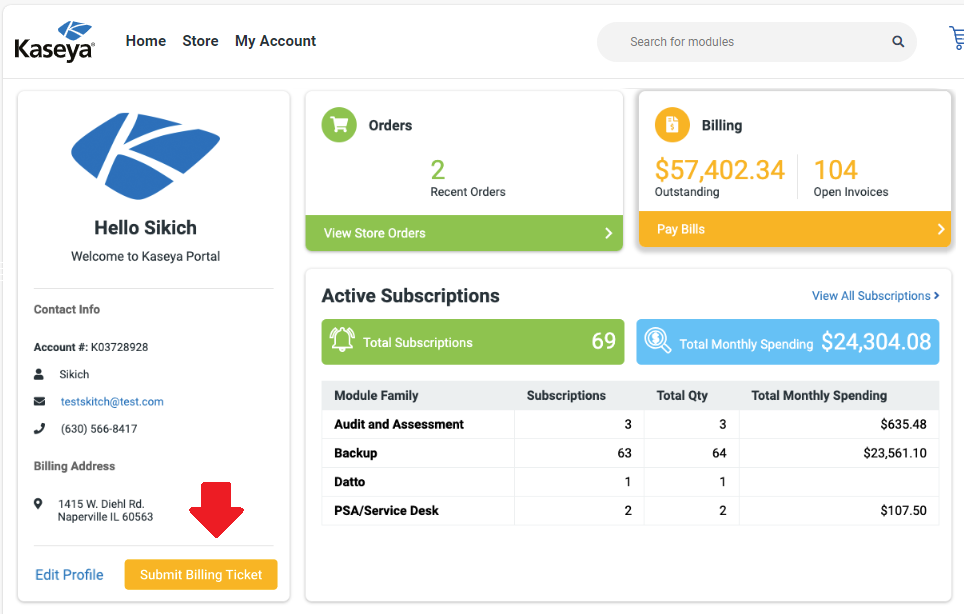Click the Edit Profile link
The width and height of the screenshot is (964, 614).
(x=69, y=575)
